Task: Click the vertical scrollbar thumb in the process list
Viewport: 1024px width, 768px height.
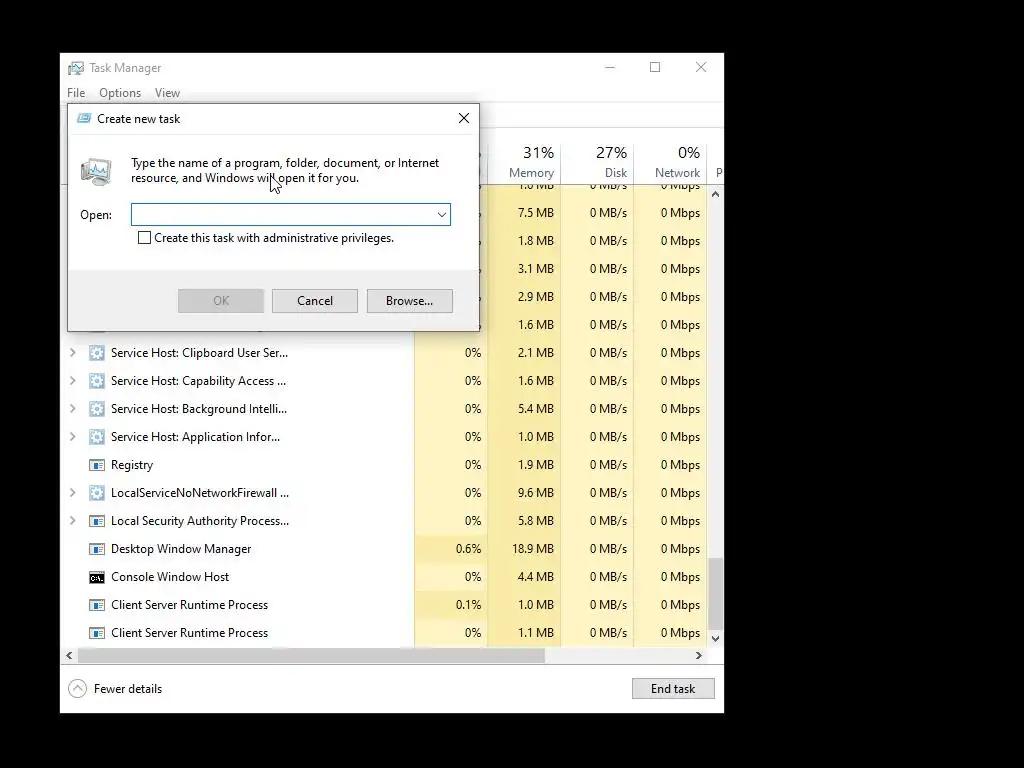Action: click(716, 592)
